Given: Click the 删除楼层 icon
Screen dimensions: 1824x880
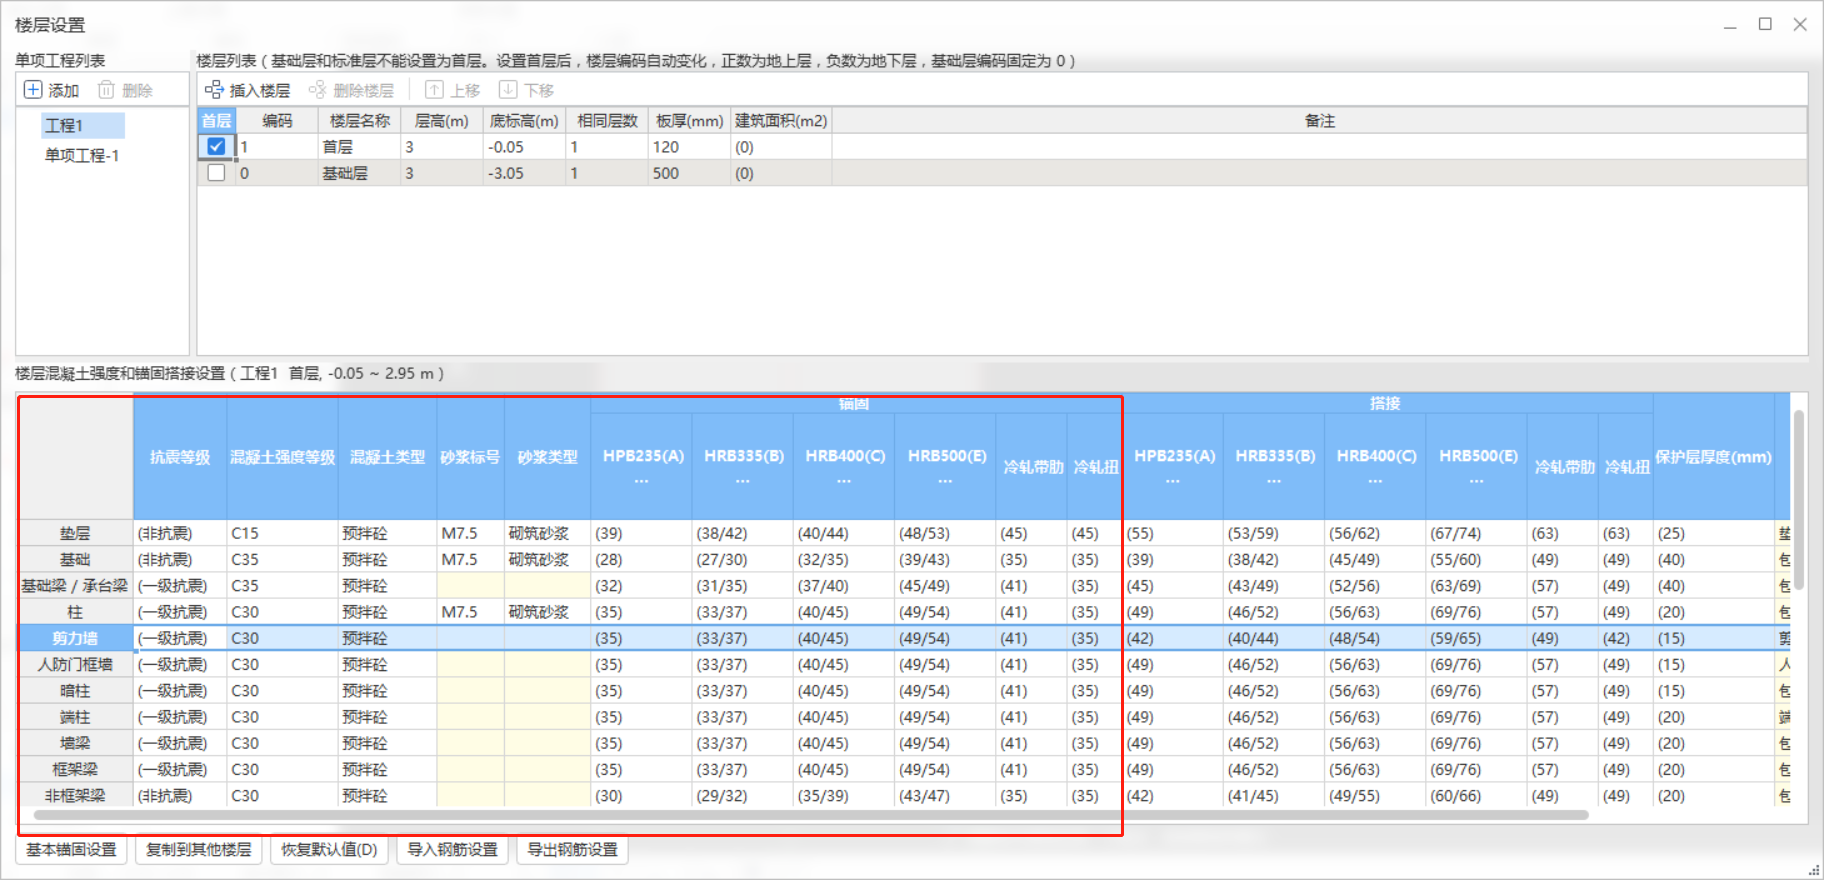Looking at the screenshot, I should (318, 90).
